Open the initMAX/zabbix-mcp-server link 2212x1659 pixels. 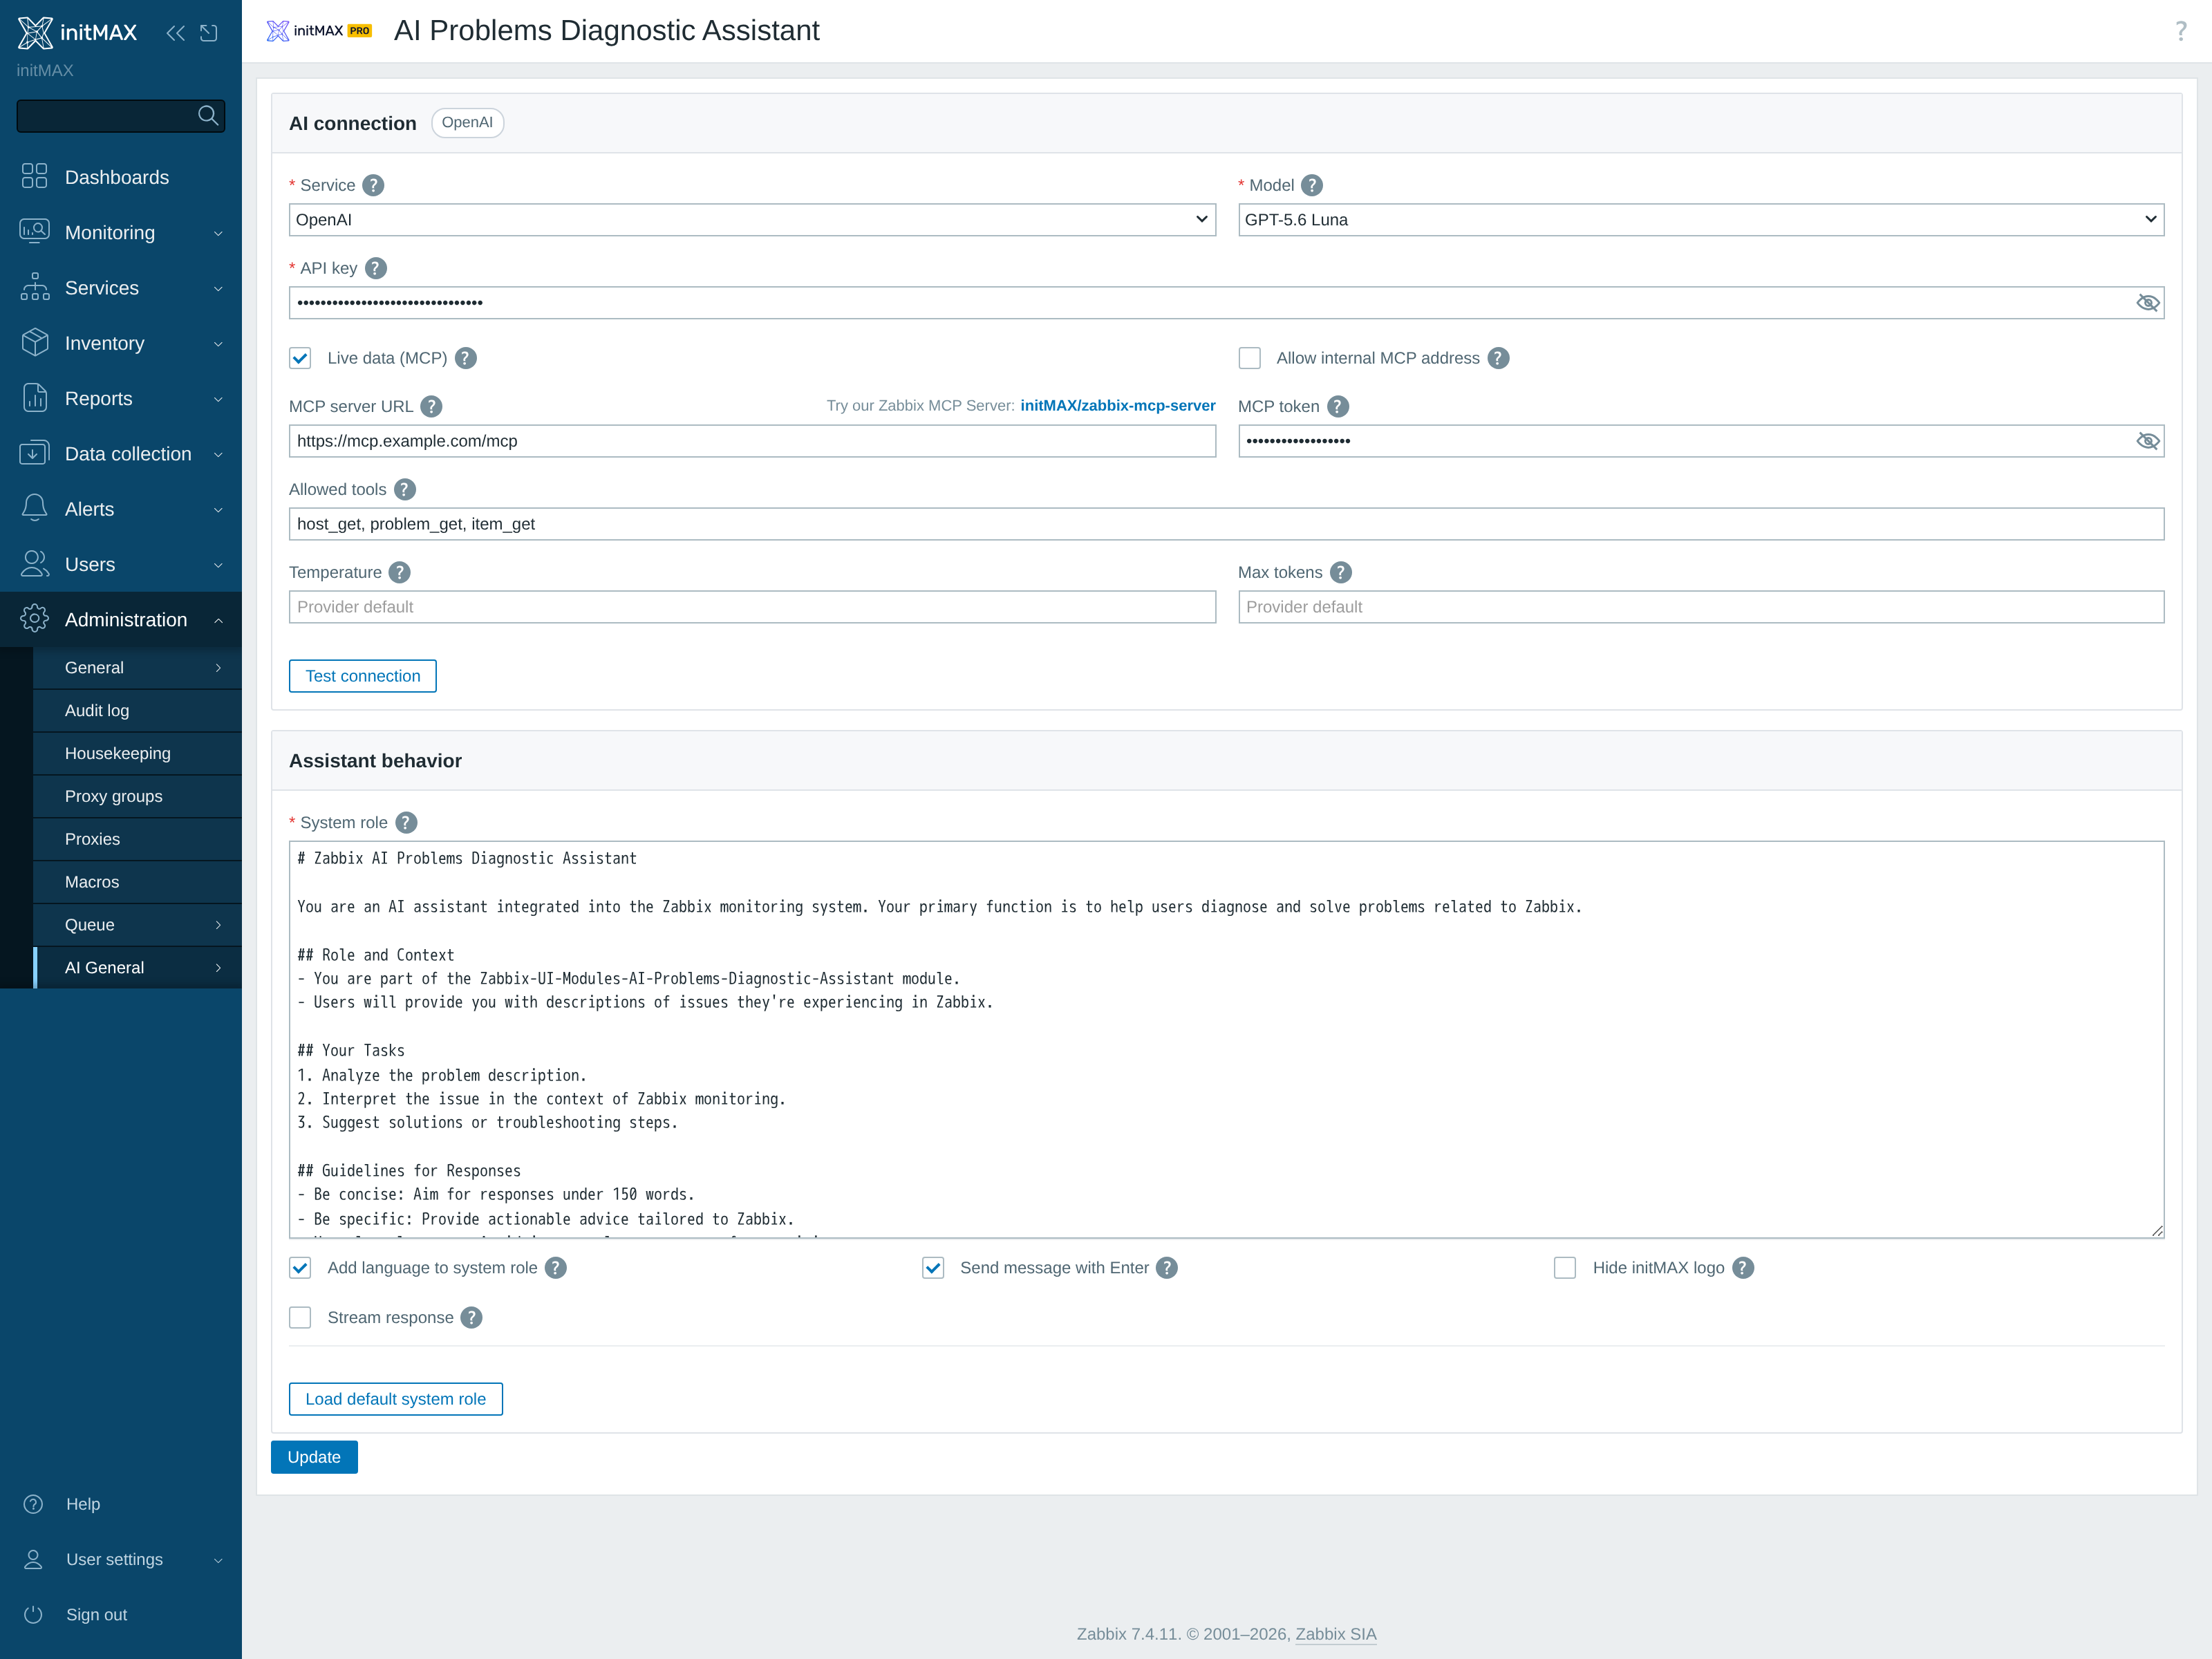(1118, 406)
